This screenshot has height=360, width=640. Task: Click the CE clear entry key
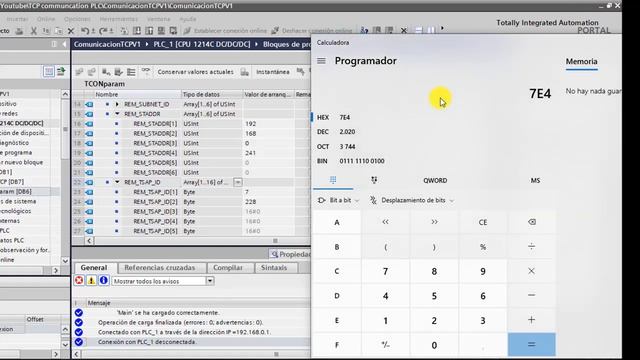[483, 222]
